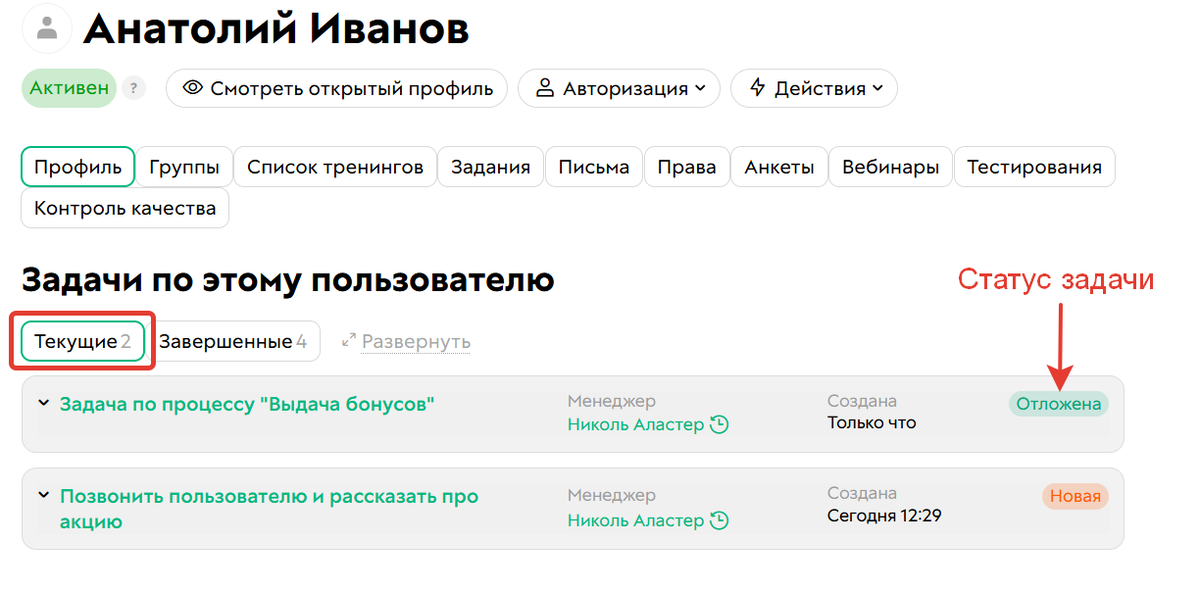Viewport: 1200px width, 591px height.
Task: Click the lightning icon inside Действия button
Action: click(x=757, y=88)
